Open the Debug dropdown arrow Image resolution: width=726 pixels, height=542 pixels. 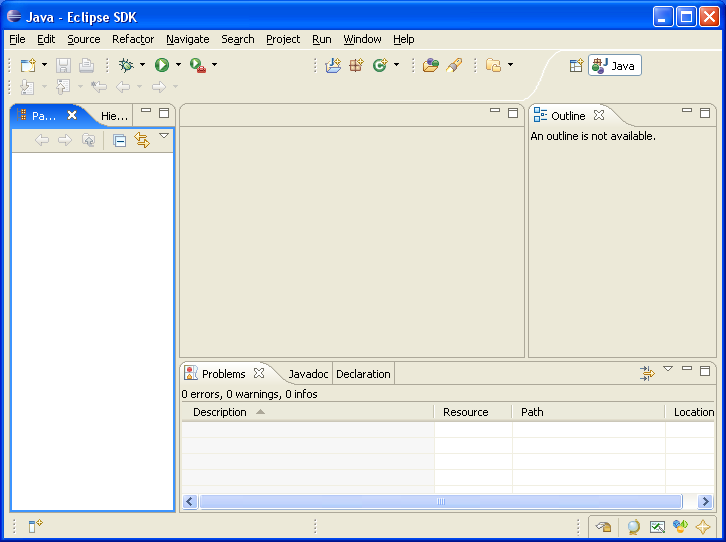[142, 65]
